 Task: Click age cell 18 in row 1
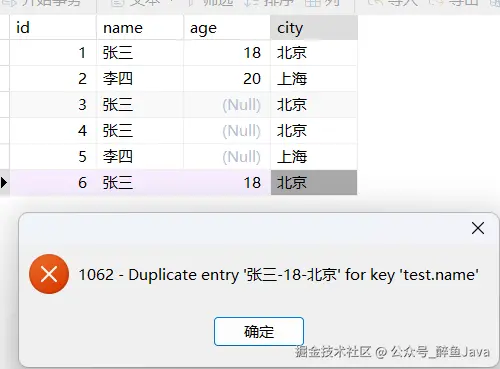point(227,53)
